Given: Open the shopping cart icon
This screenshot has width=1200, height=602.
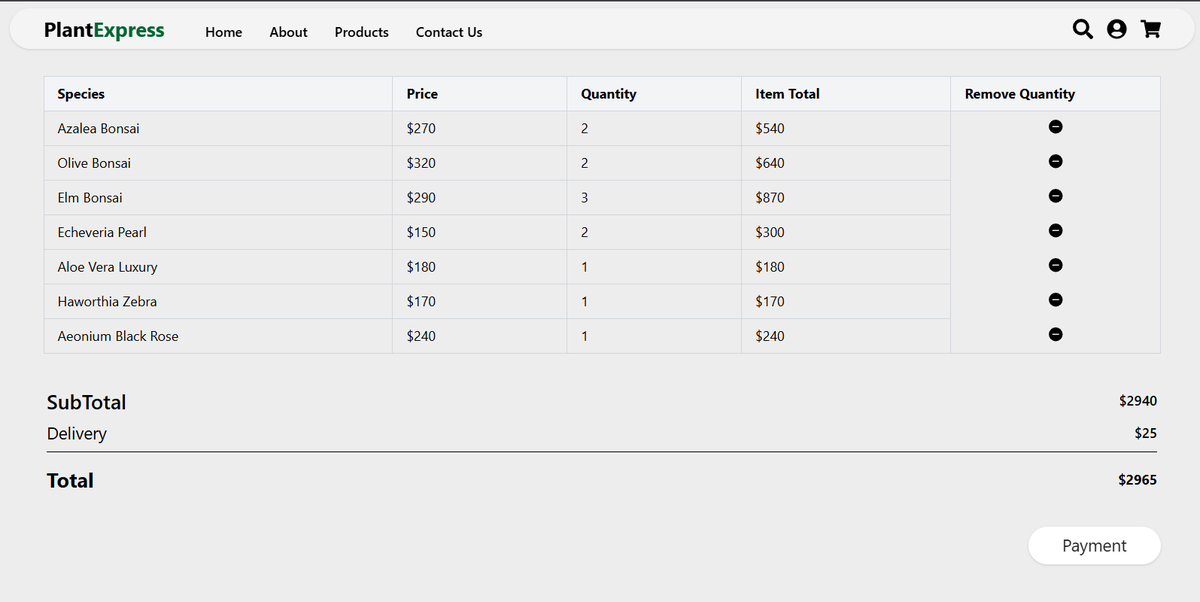Looking at the screenshot, I should (1151, 30).
